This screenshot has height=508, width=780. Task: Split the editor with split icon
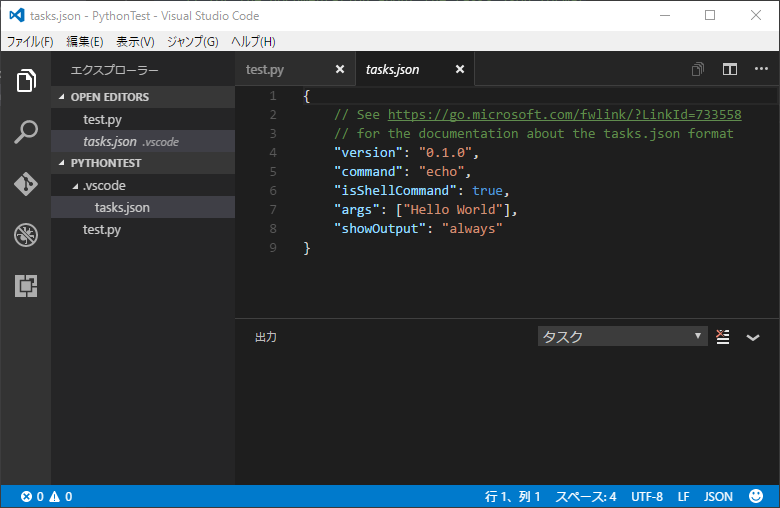(x=730, y=69)
